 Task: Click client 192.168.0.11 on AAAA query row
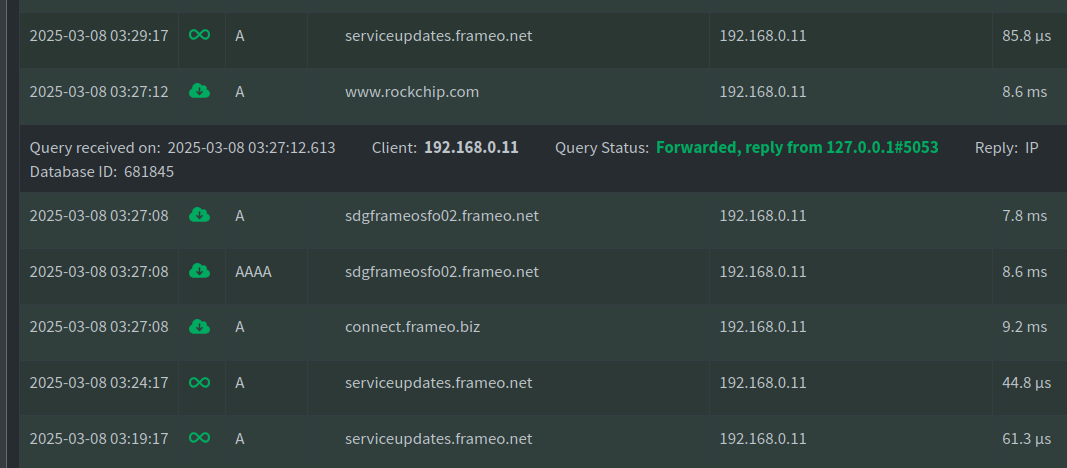click(x=763, y=271)
